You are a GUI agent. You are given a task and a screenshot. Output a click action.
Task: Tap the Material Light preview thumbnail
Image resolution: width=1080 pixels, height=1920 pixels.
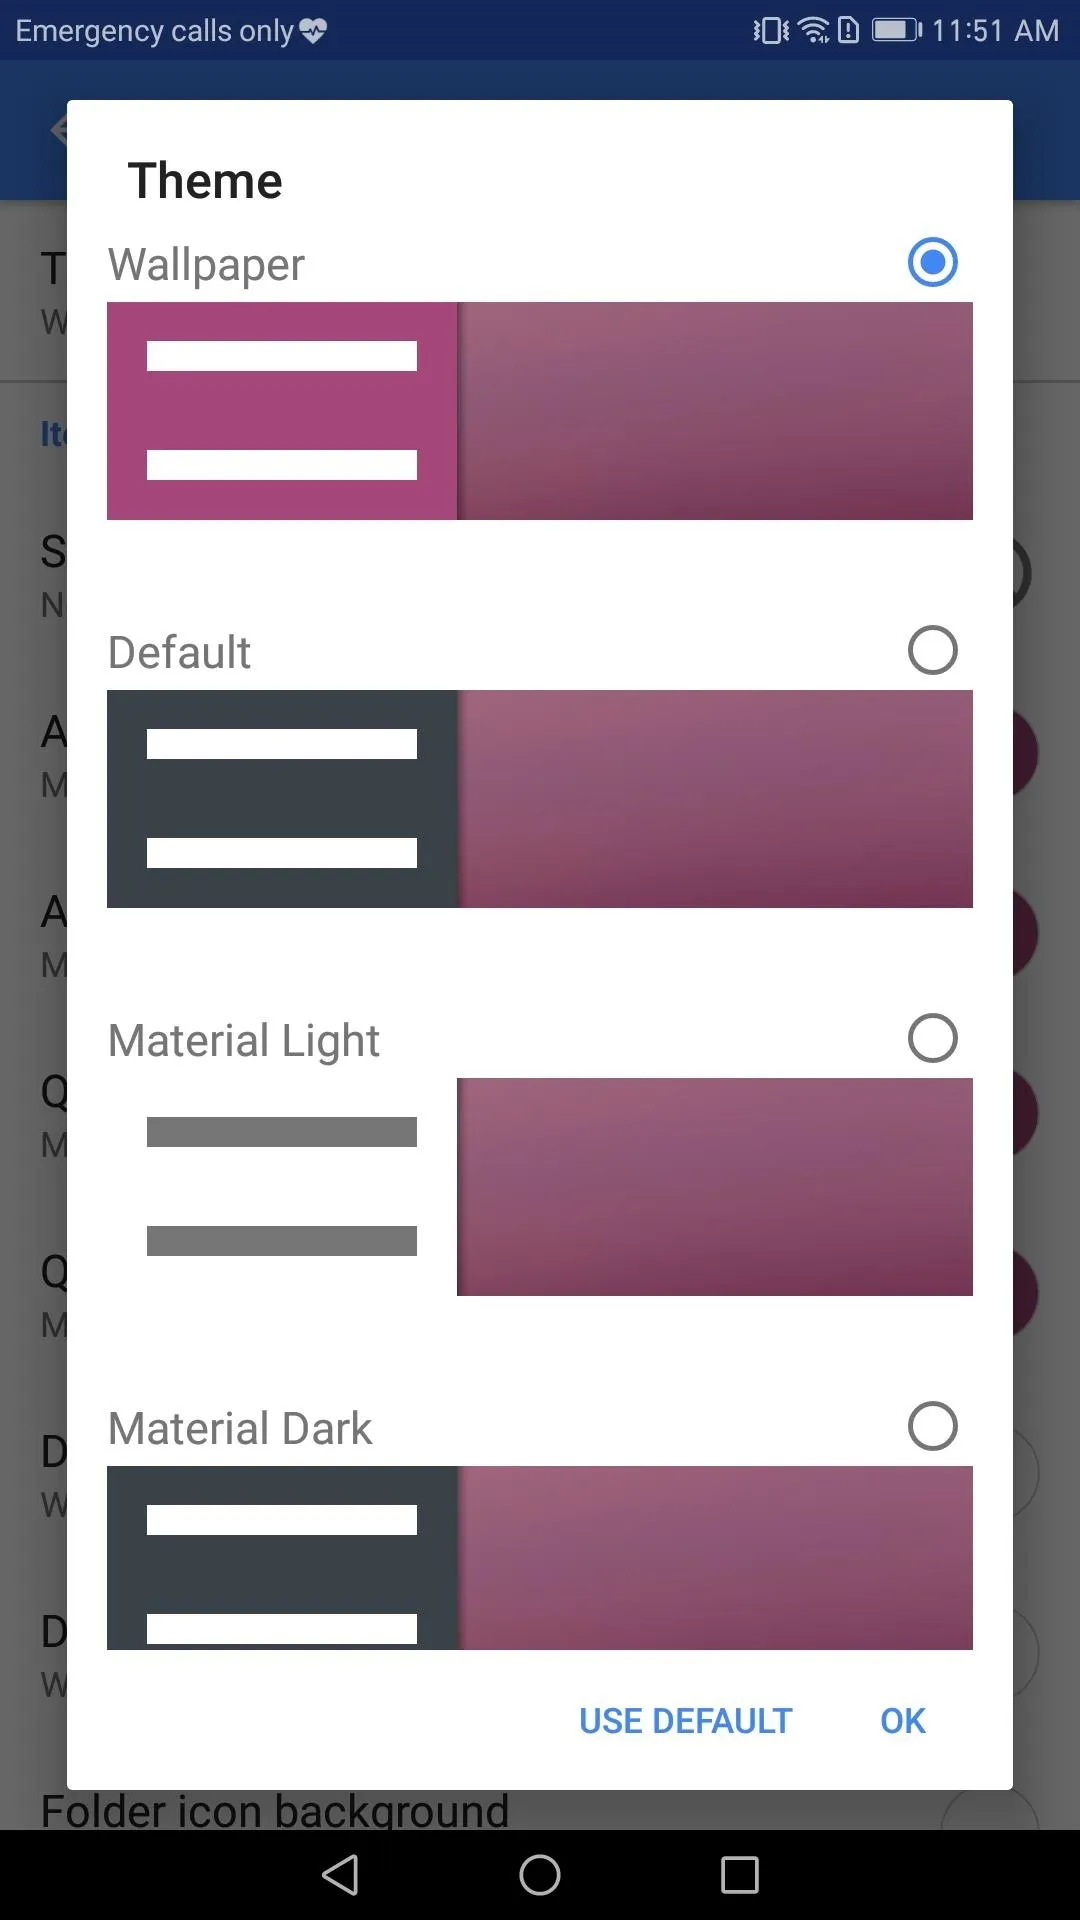click(x=540, y=1187)
